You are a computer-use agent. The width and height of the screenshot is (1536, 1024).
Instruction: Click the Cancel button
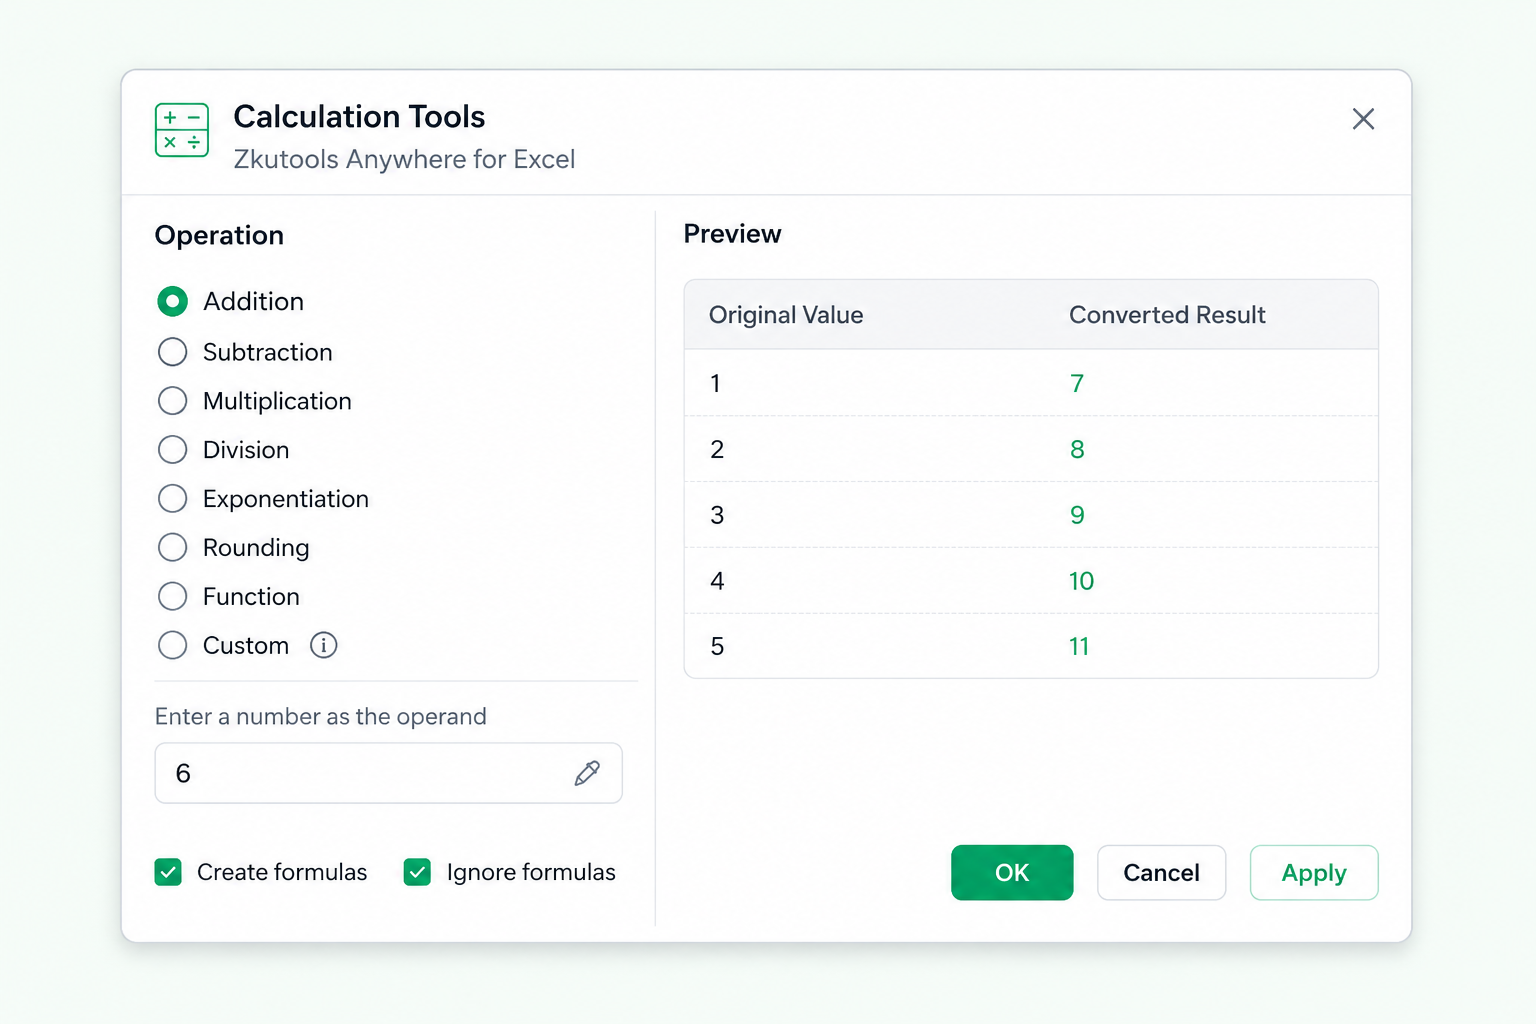[1161, 873]
